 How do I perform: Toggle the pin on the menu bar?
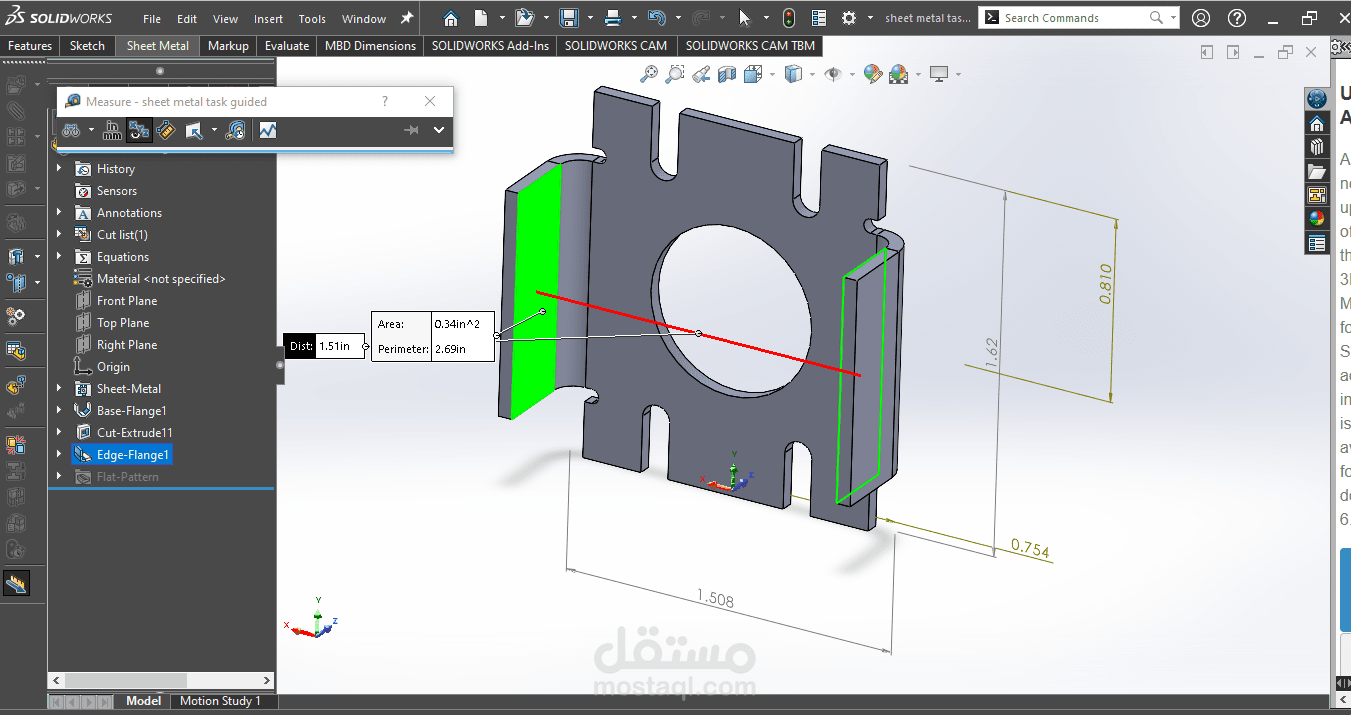[x=406, y=18]
